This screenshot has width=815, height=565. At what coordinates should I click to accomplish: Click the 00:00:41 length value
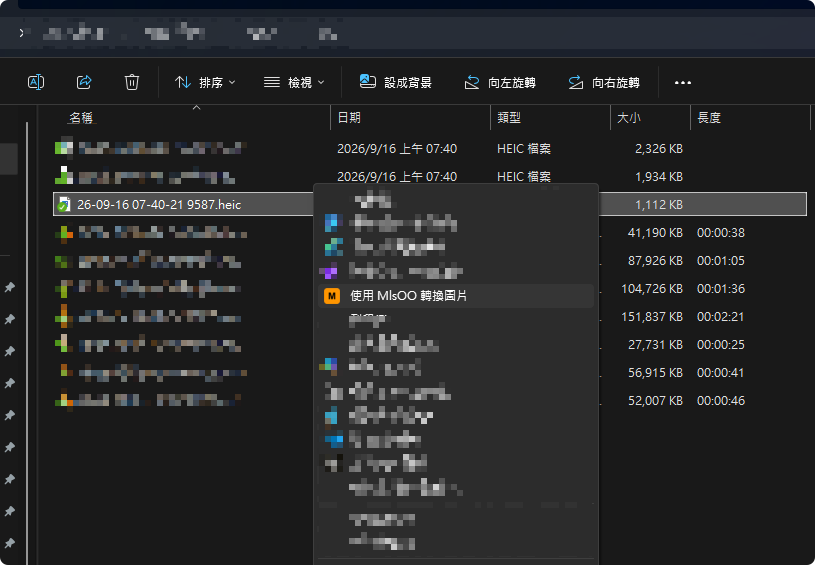pos(721,373)
